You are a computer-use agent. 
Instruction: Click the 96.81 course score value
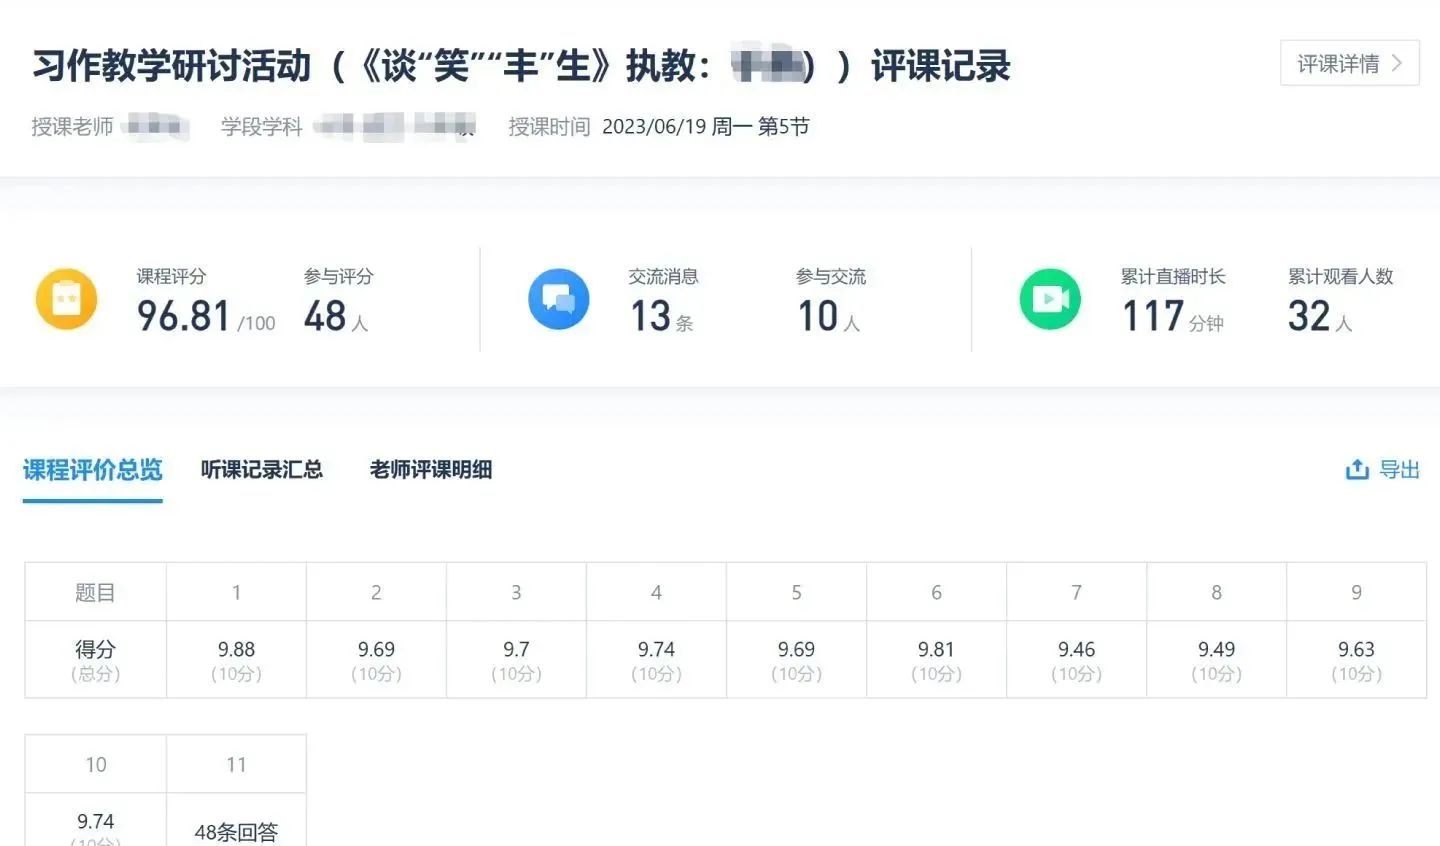pos(184,317)
